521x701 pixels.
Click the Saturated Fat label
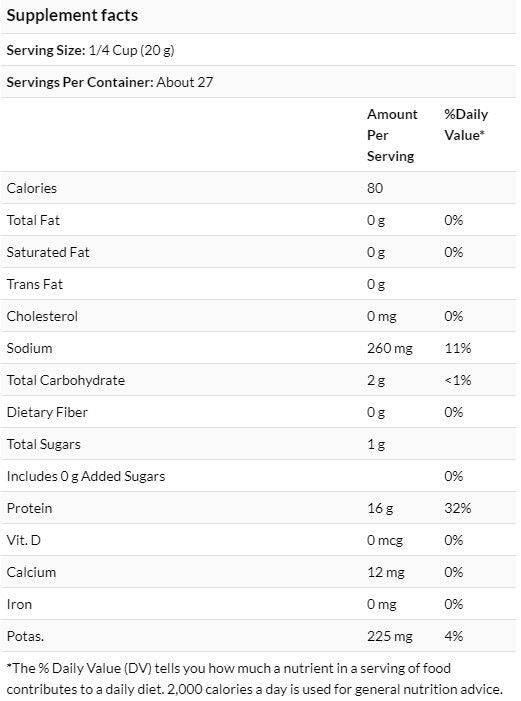[x=48, y=252]
